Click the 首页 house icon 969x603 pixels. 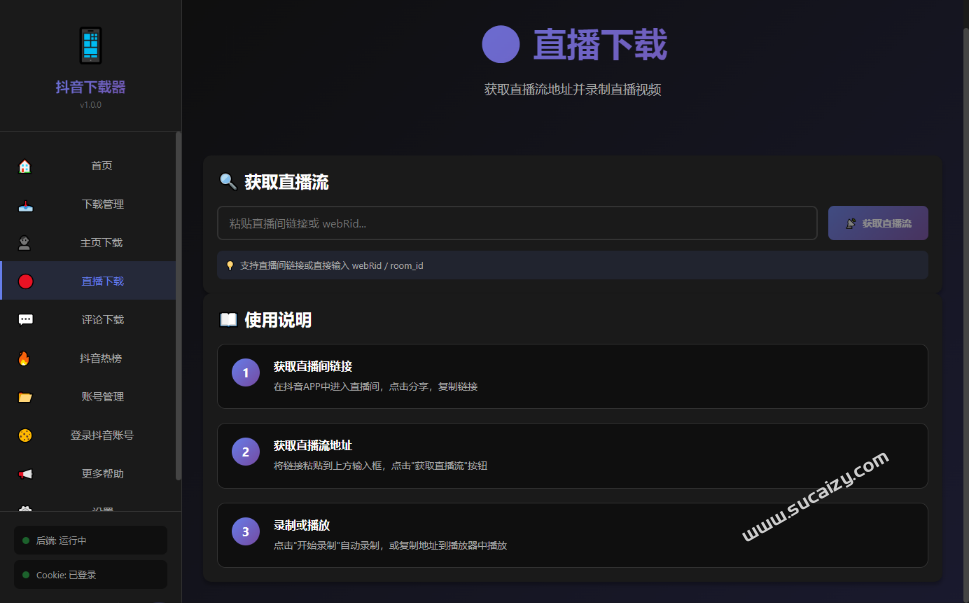pos(25,165)
